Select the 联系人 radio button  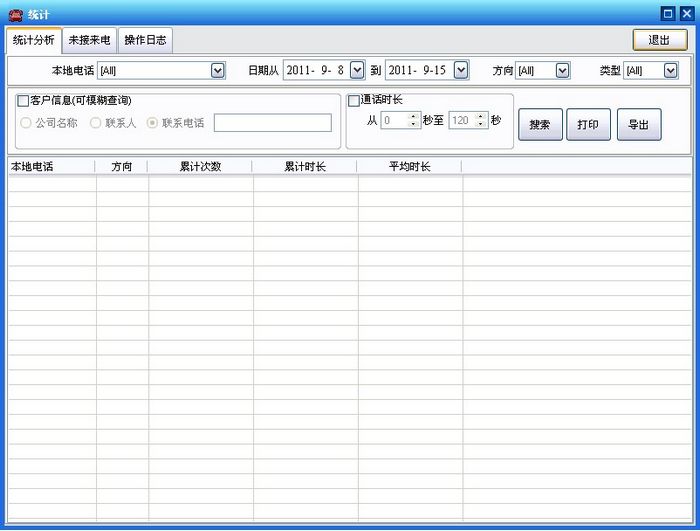pyautogui.click(x=96, y=123)
